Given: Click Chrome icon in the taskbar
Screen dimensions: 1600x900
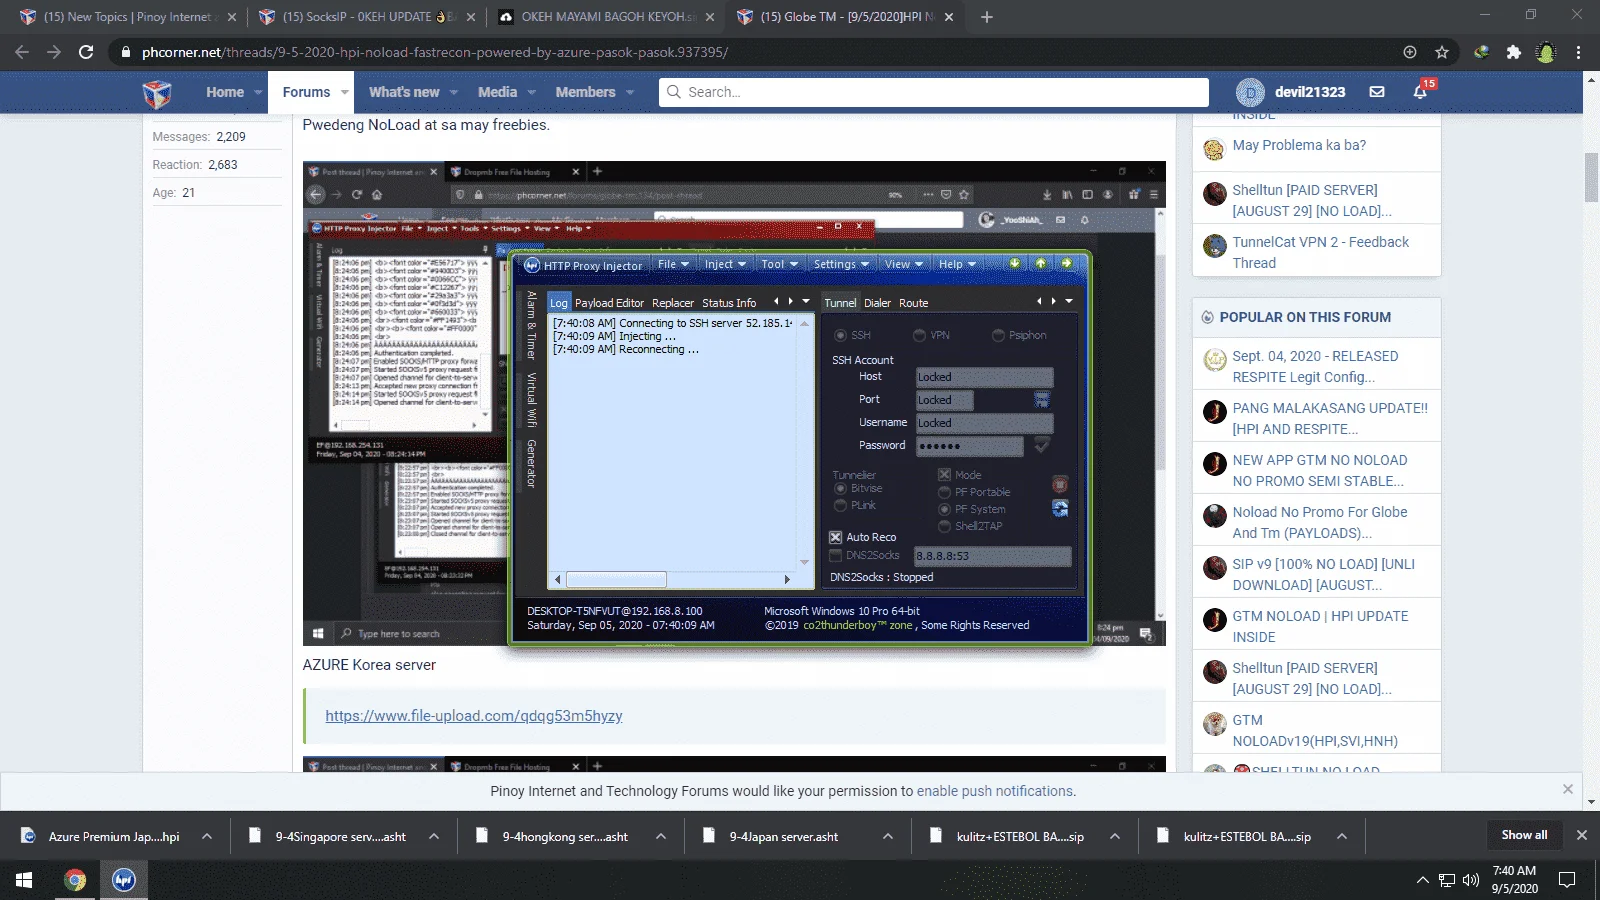Looking at the screenshot, I should [x=75, y=880].
